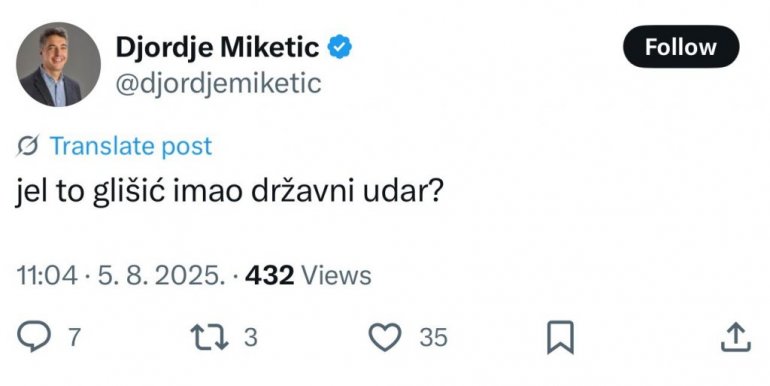The height and width of the screenshot is (386, 770).
Task: Show the 35 likes count
Action: click(434, 337)
